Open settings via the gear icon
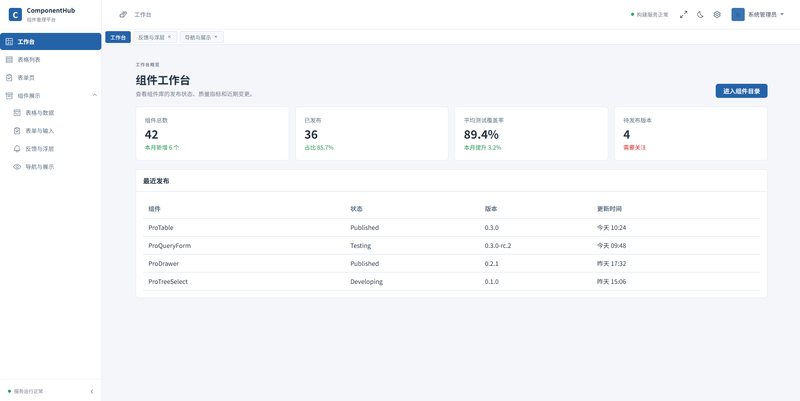 pos(717,15)
